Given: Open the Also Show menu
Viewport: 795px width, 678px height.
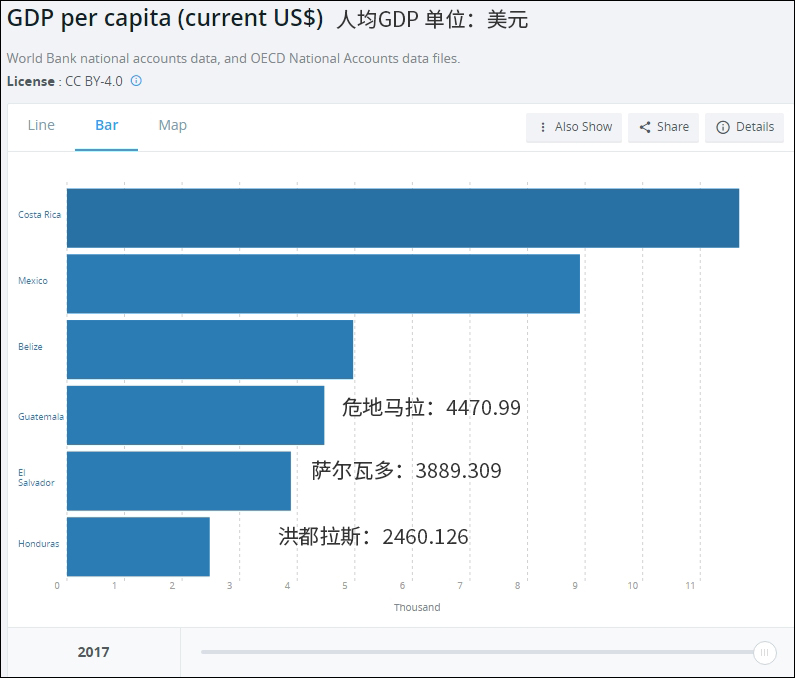Looking at the screenshot, I should click(574, 127).
